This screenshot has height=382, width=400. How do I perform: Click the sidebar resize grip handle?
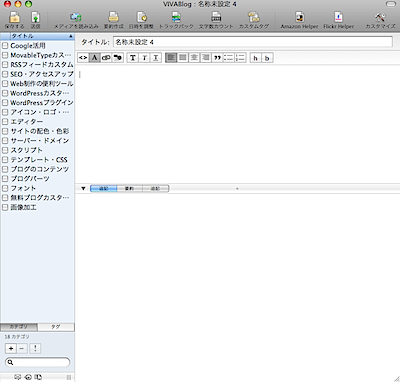click(x=69, y=377)
